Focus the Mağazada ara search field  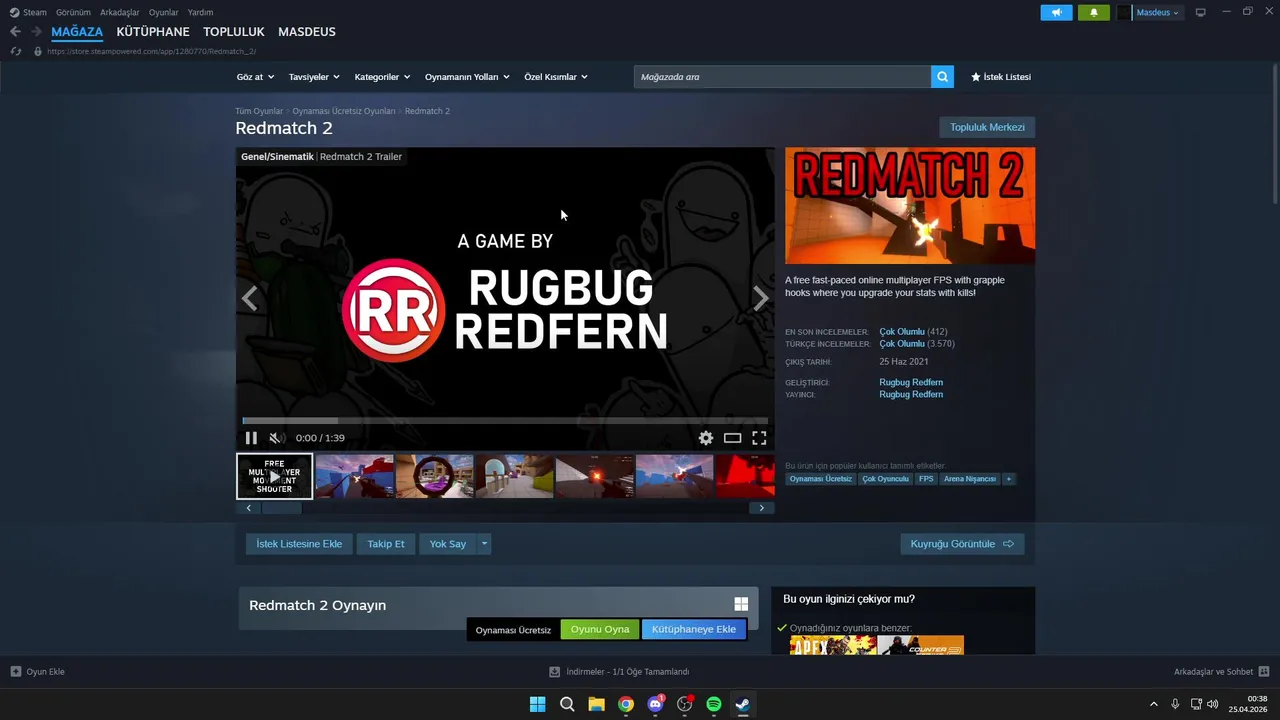(782, 77)
